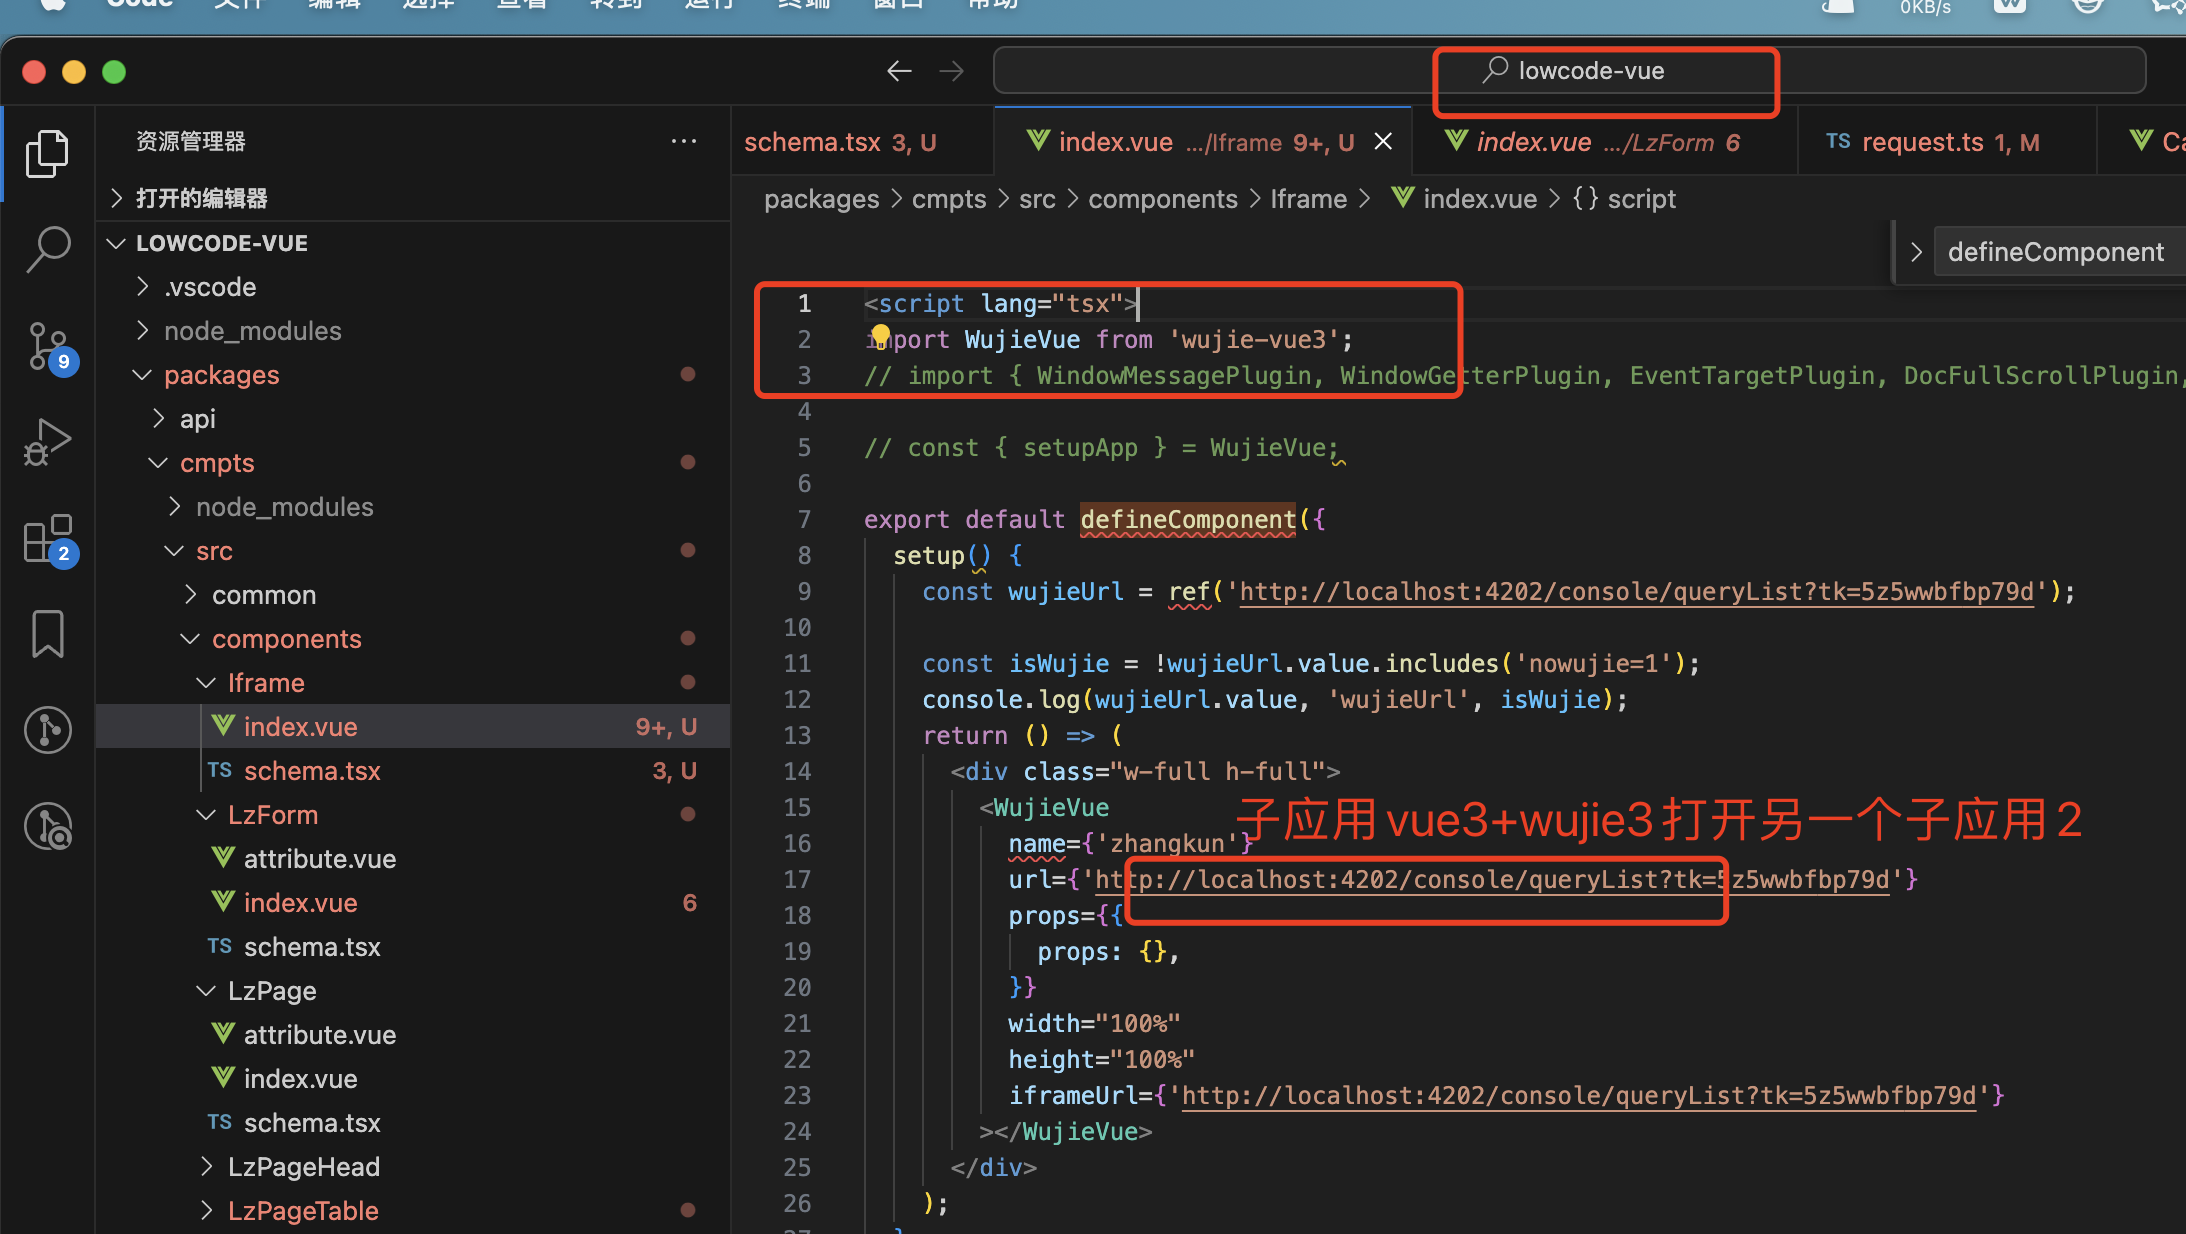Go back using the left arrow
This screenshot has width=2186, height=1234.
click(899, 71)
